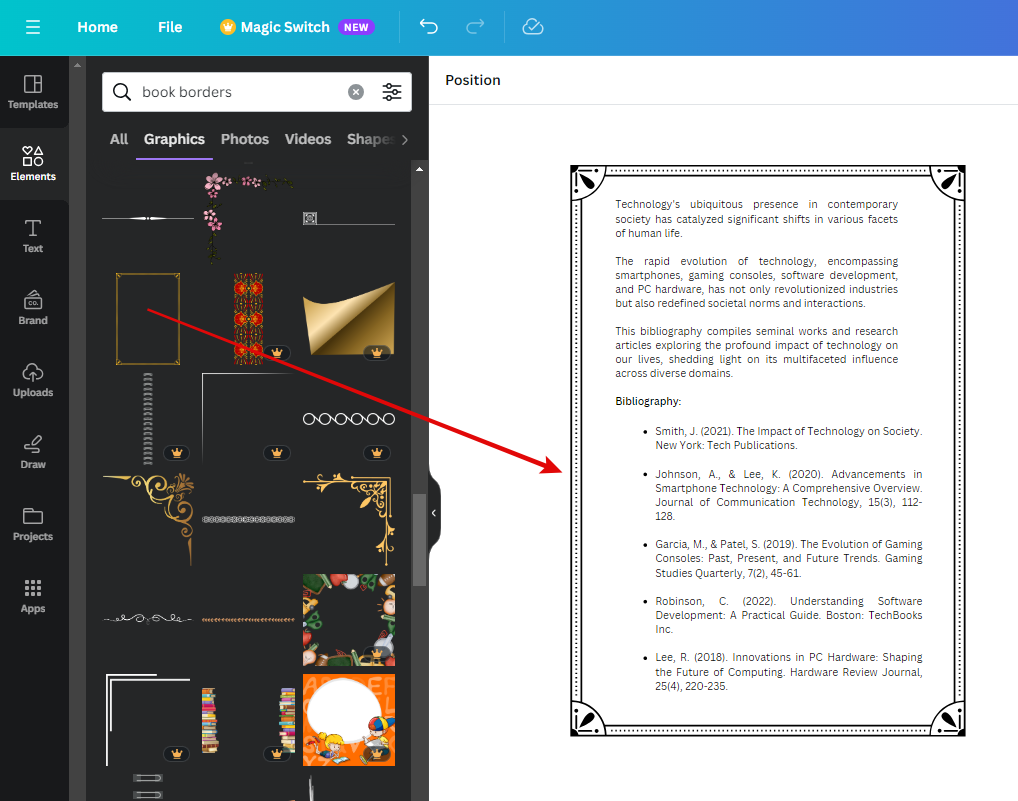Select the thin white divider line graphic
1018x801 pixels.
(x=148, y=218)
